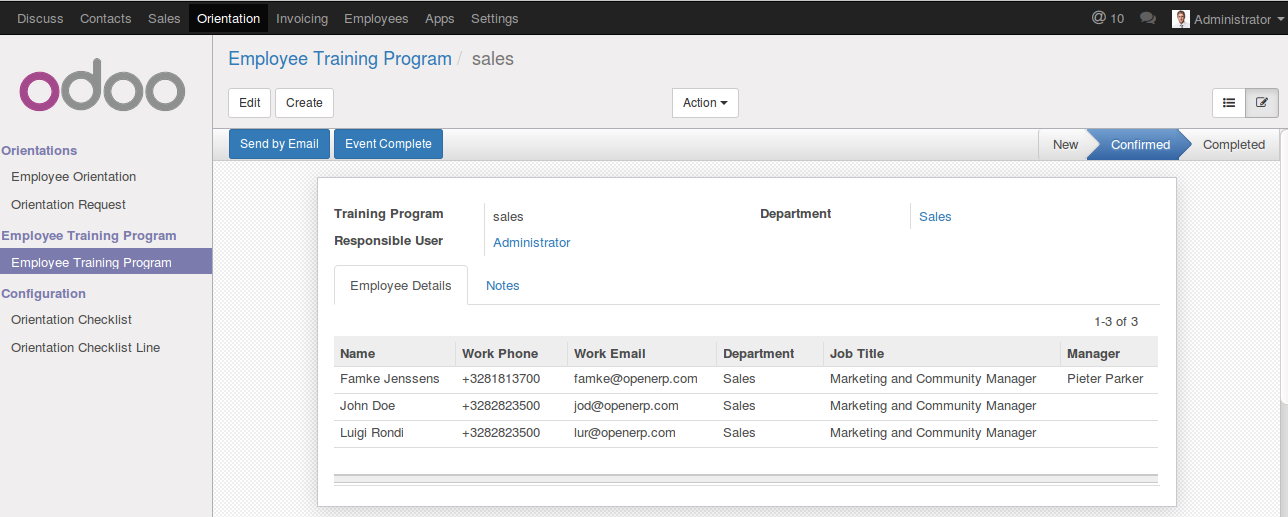Open the chat conversations icon

point(1148,19)
